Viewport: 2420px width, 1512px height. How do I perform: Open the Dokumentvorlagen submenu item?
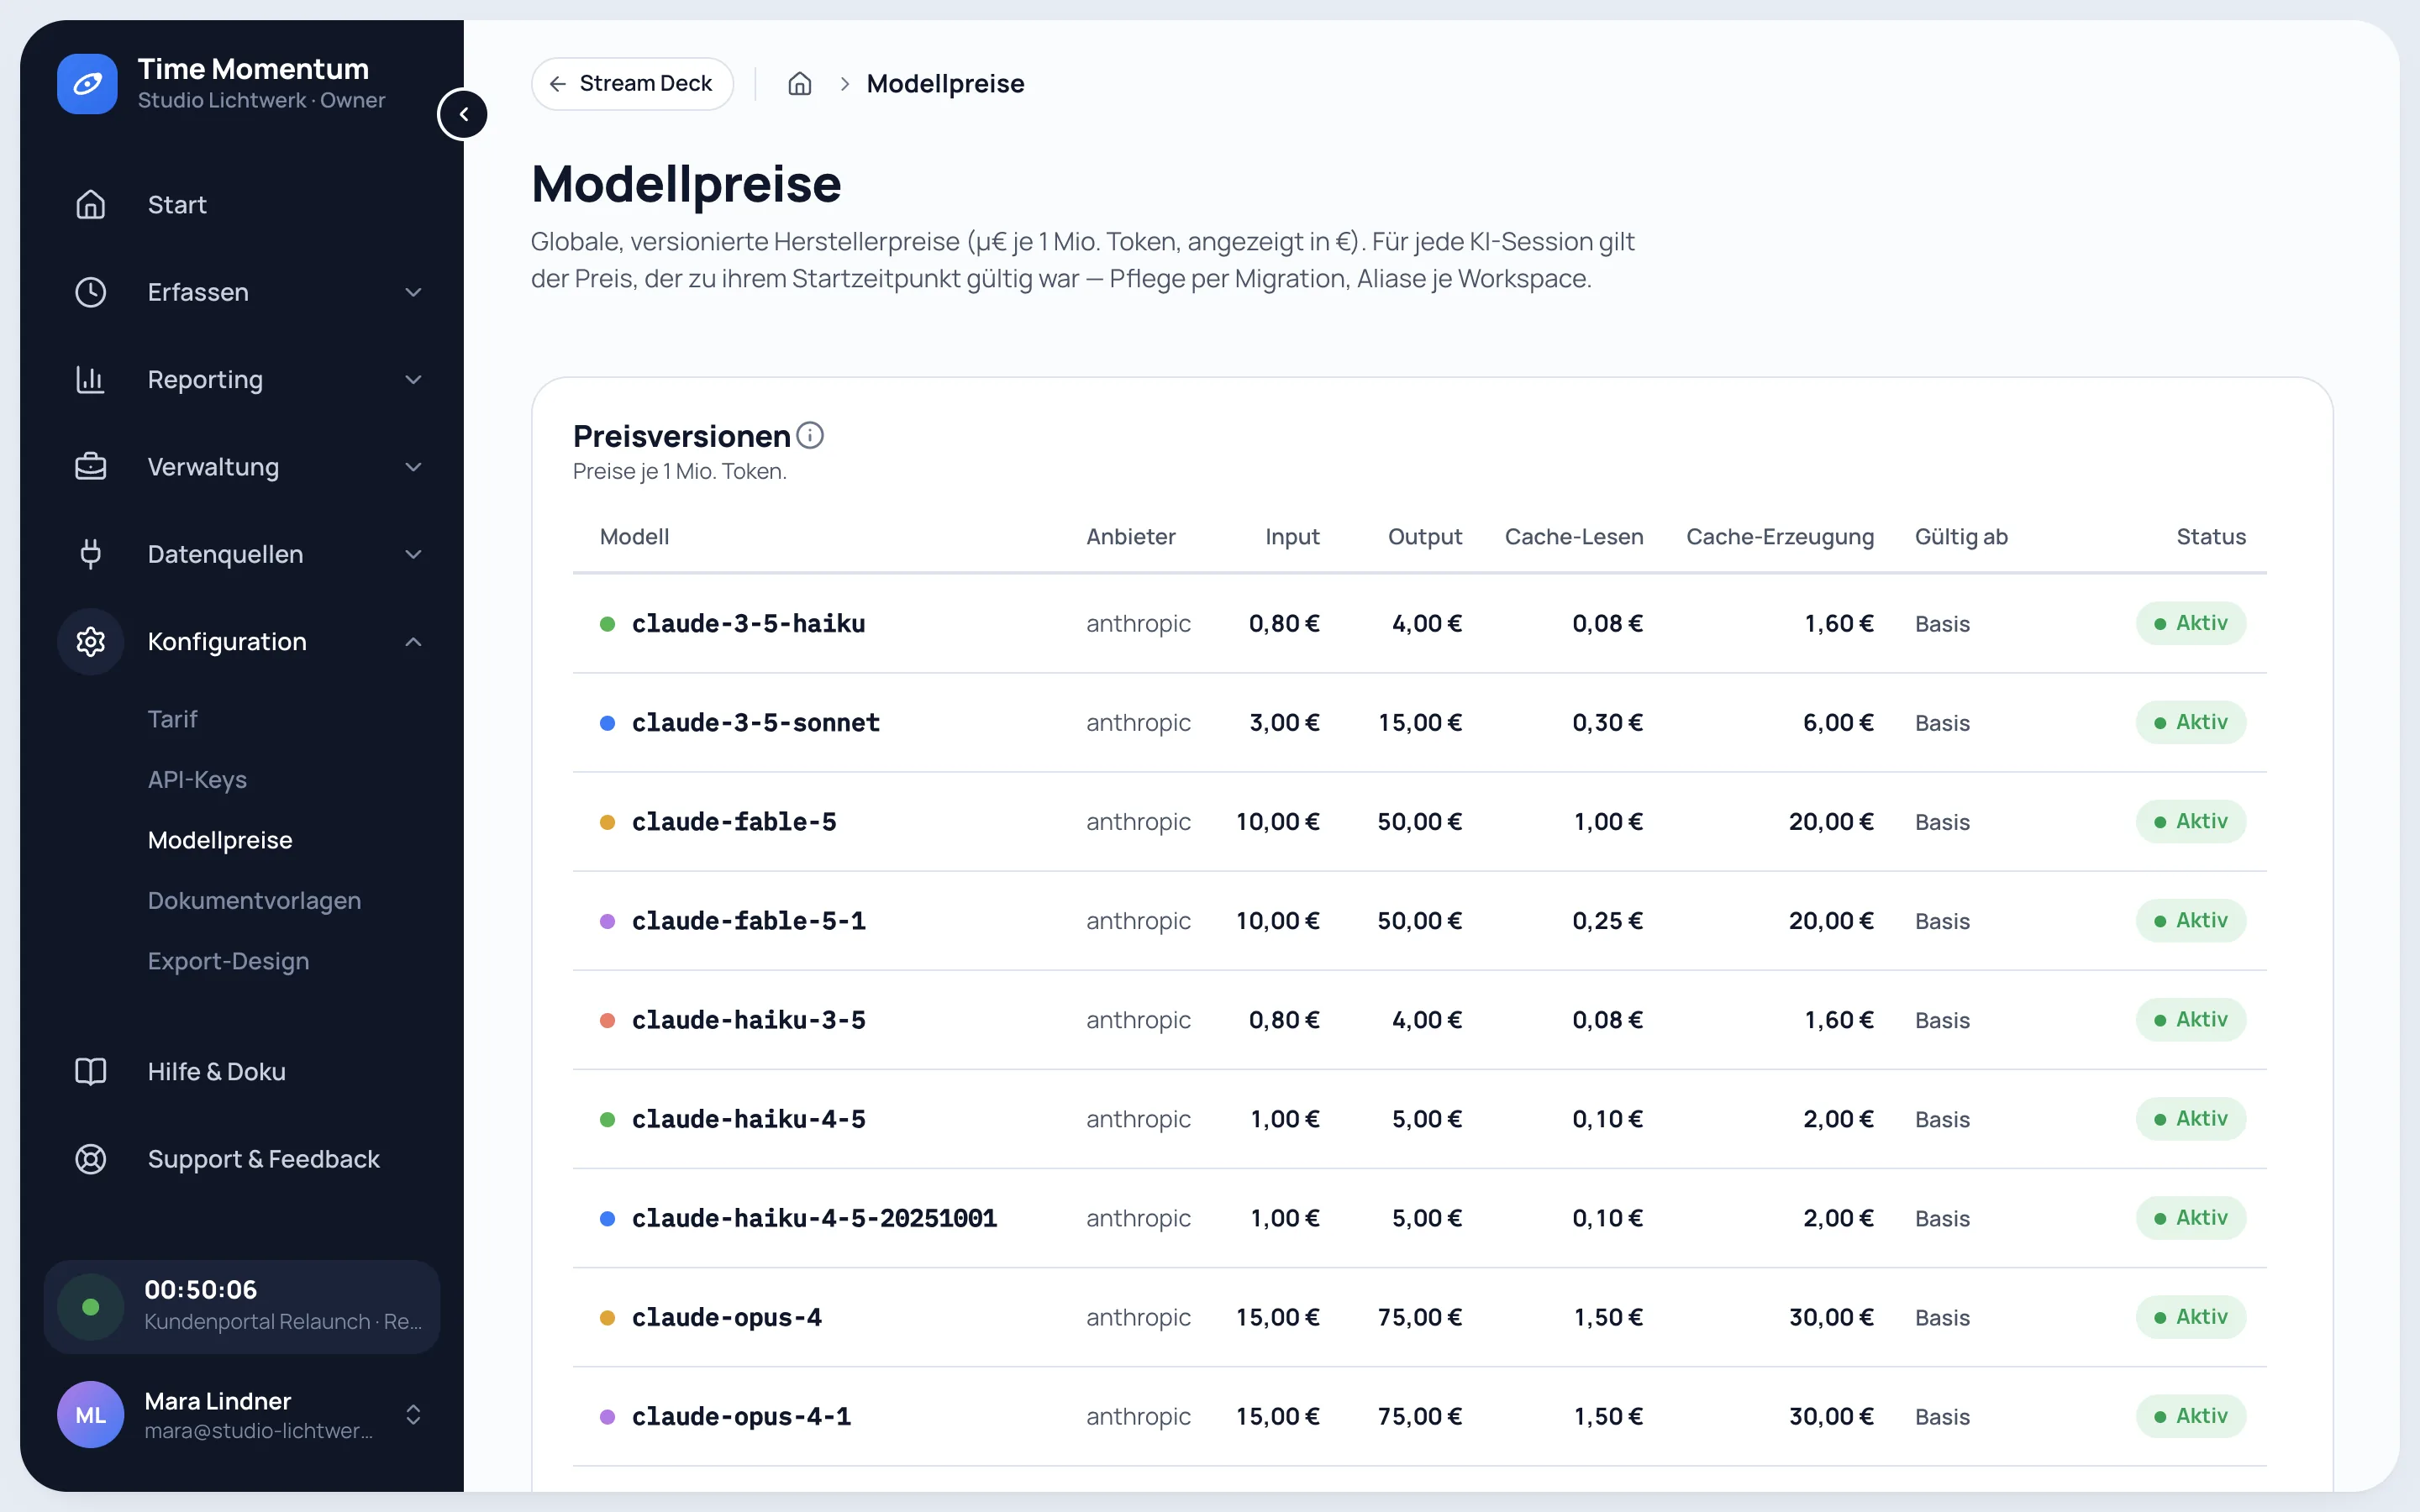tap(254, 901)
